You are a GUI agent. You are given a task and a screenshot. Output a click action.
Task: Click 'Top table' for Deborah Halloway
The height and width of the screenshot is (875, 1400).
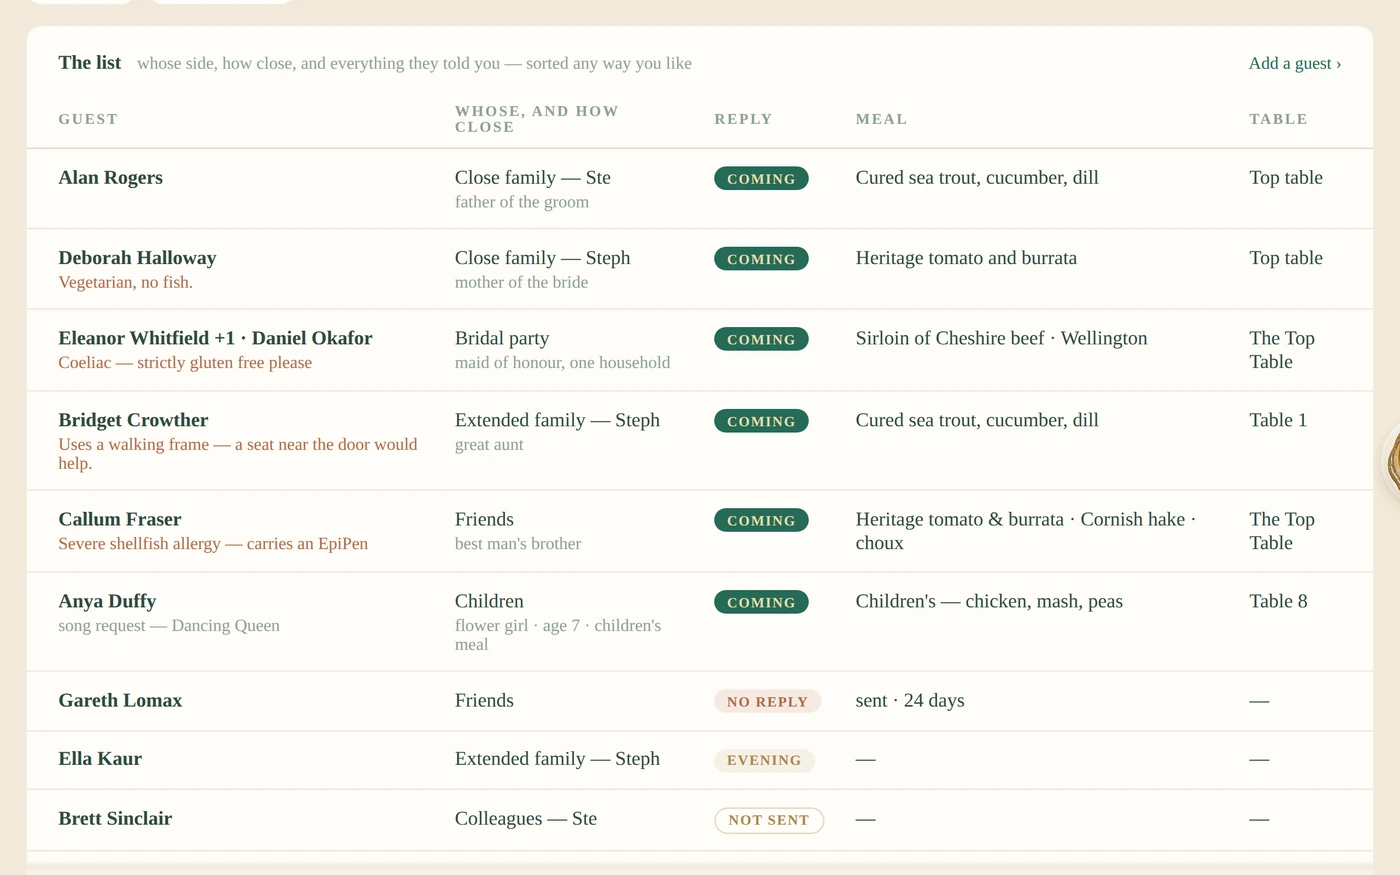(x=1286, y=258)
